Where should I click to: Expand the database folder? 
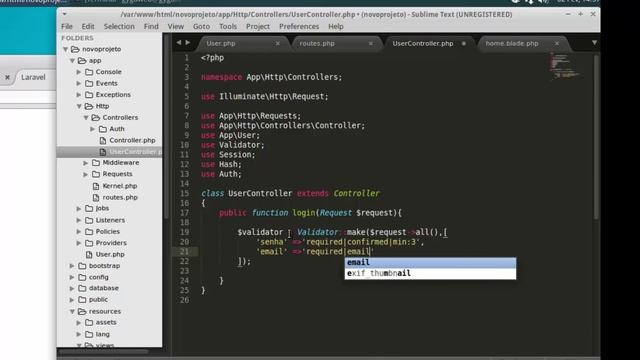[72, 288]
